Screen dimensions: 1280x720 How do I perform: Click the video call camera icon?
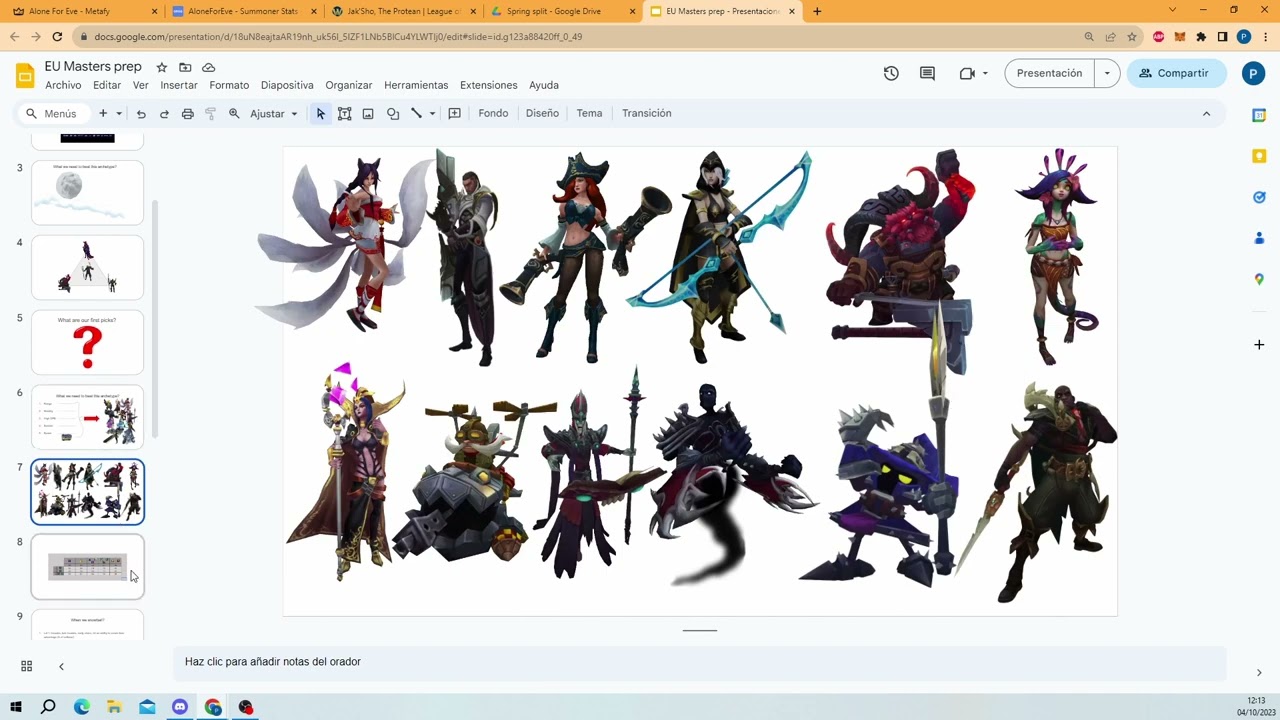(967, 73)
